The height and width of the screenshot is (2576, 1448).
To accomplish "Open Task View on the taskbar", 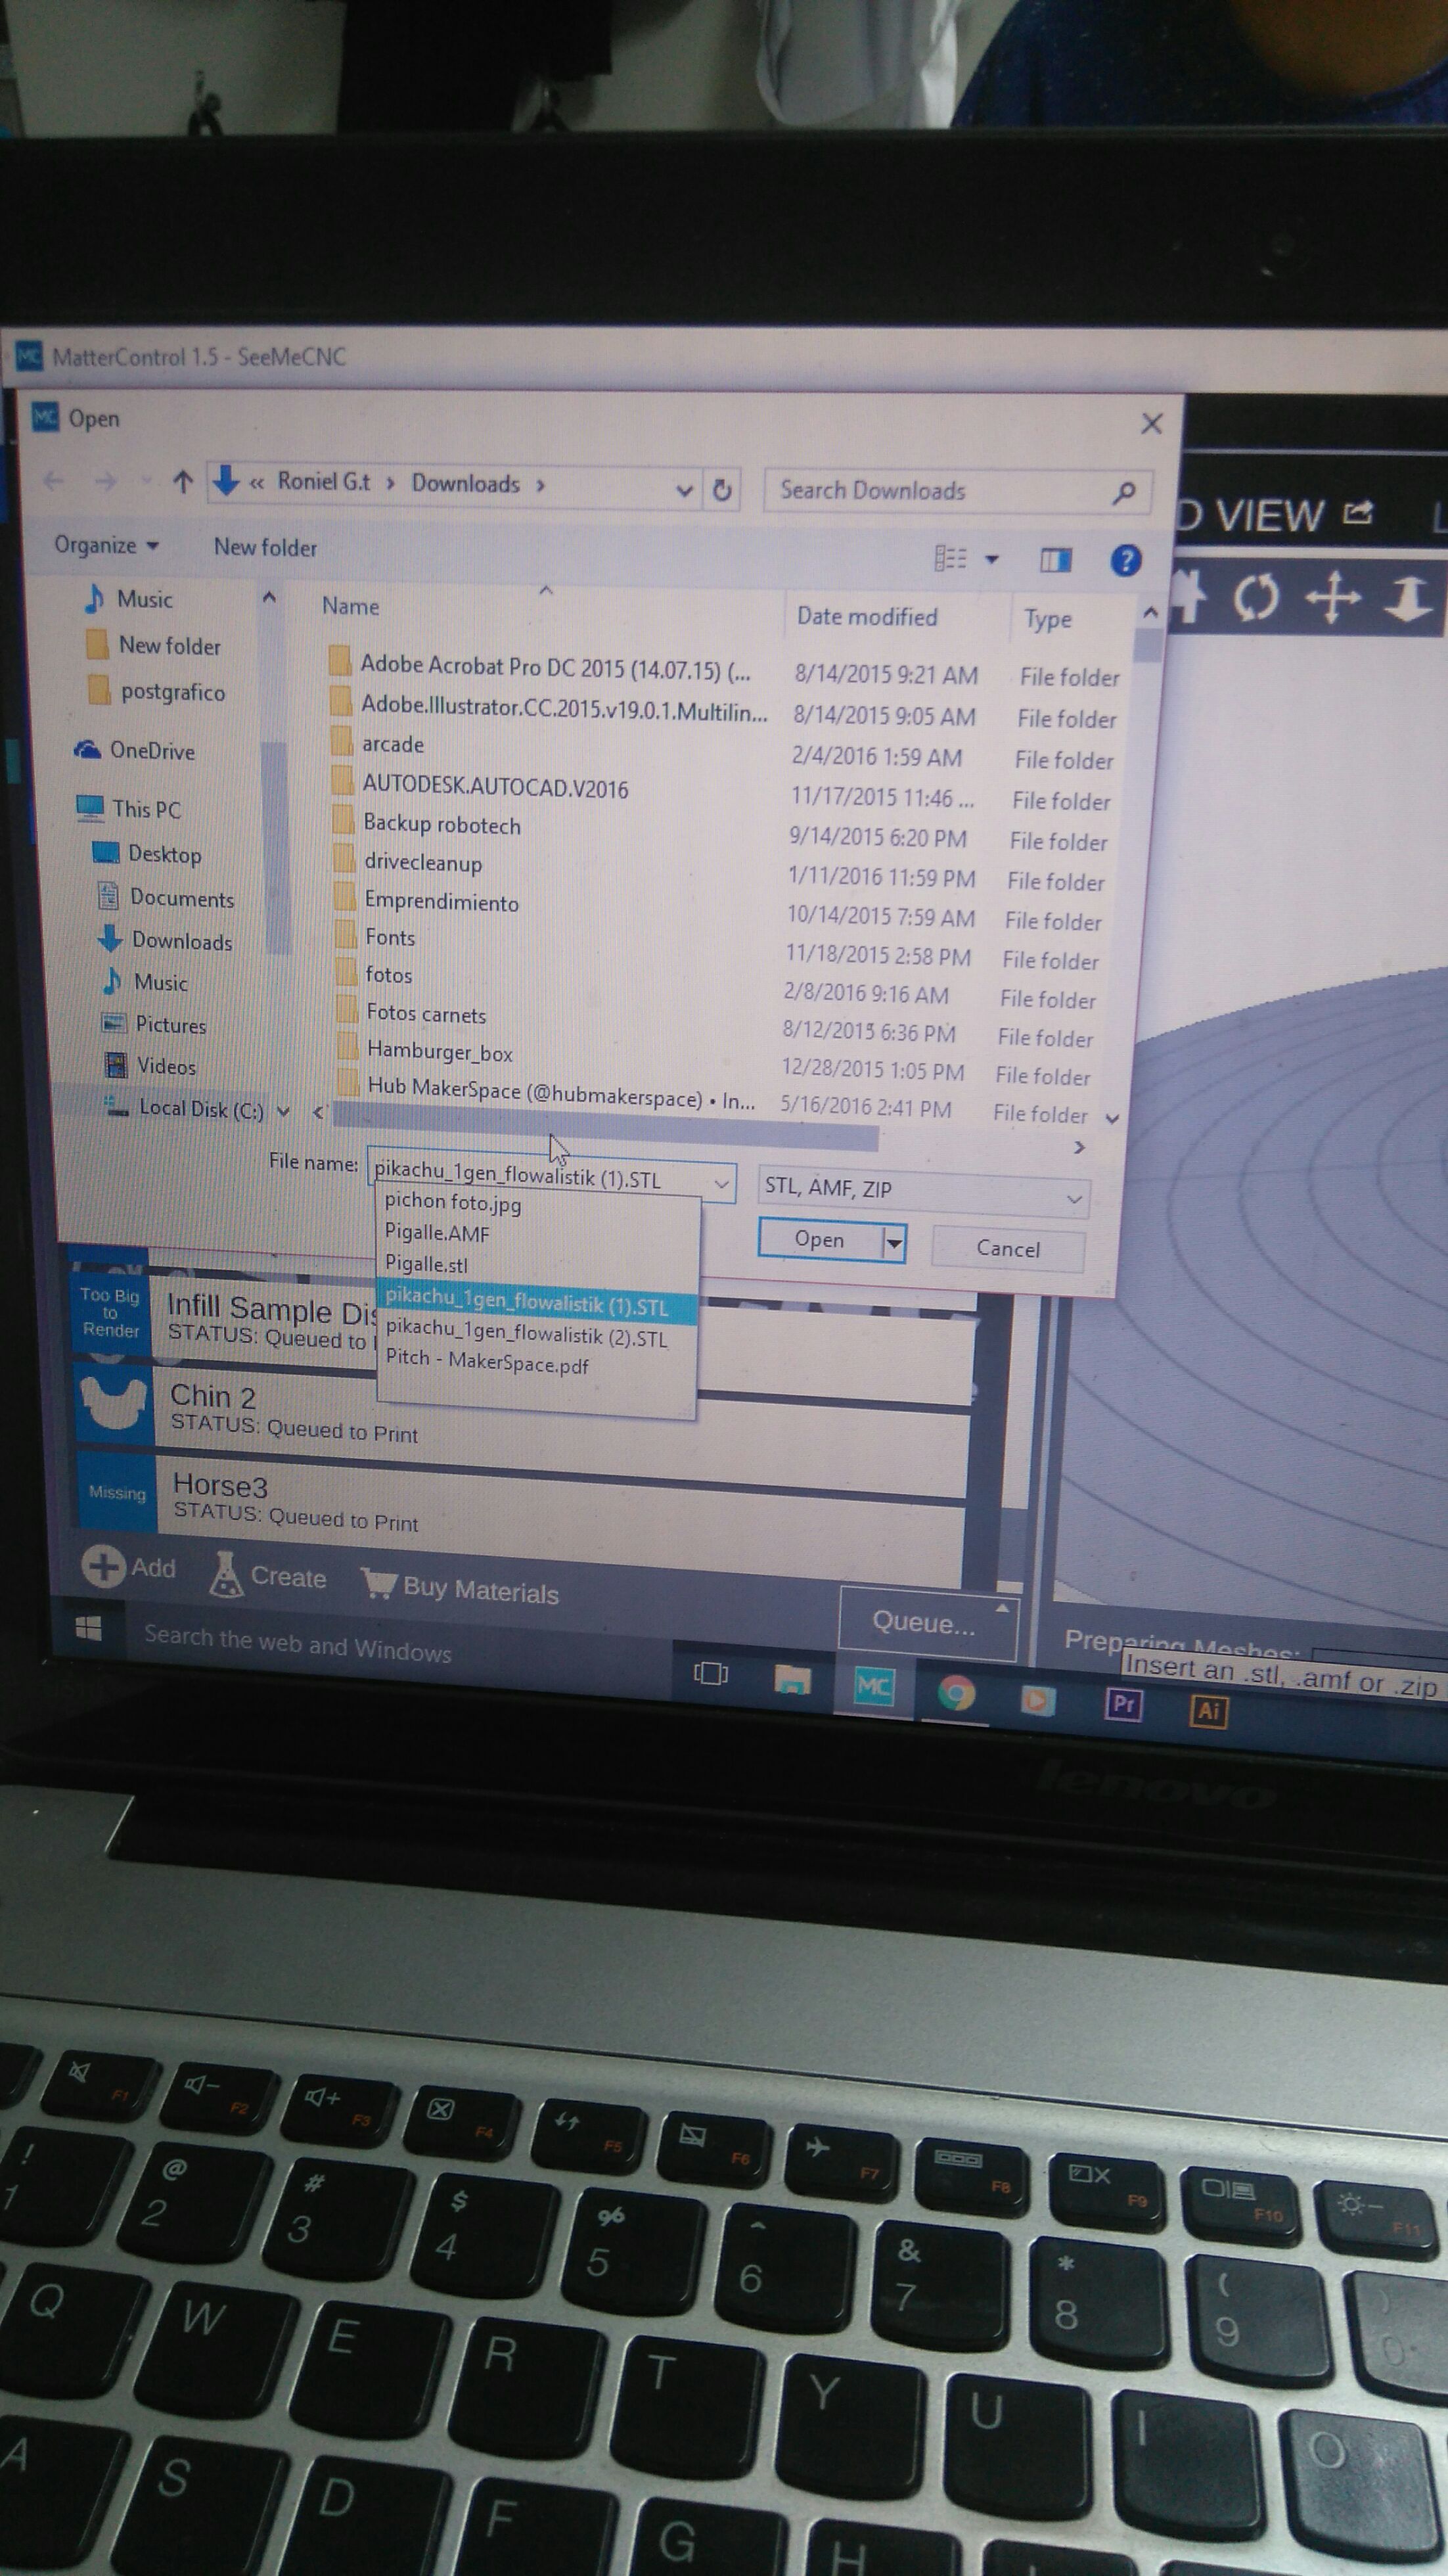I will coord(710,1673).
